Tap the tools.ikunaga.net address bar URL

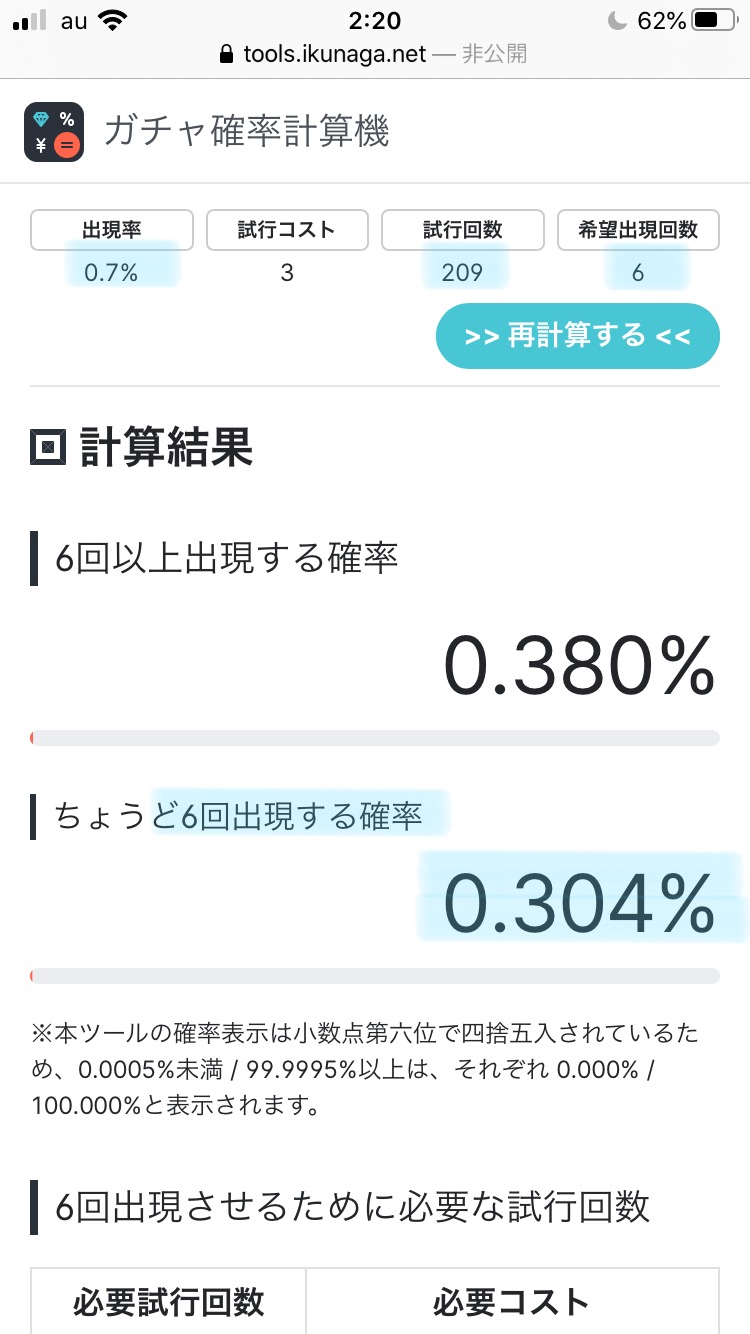pyautogui.click(x=335, y=54)
